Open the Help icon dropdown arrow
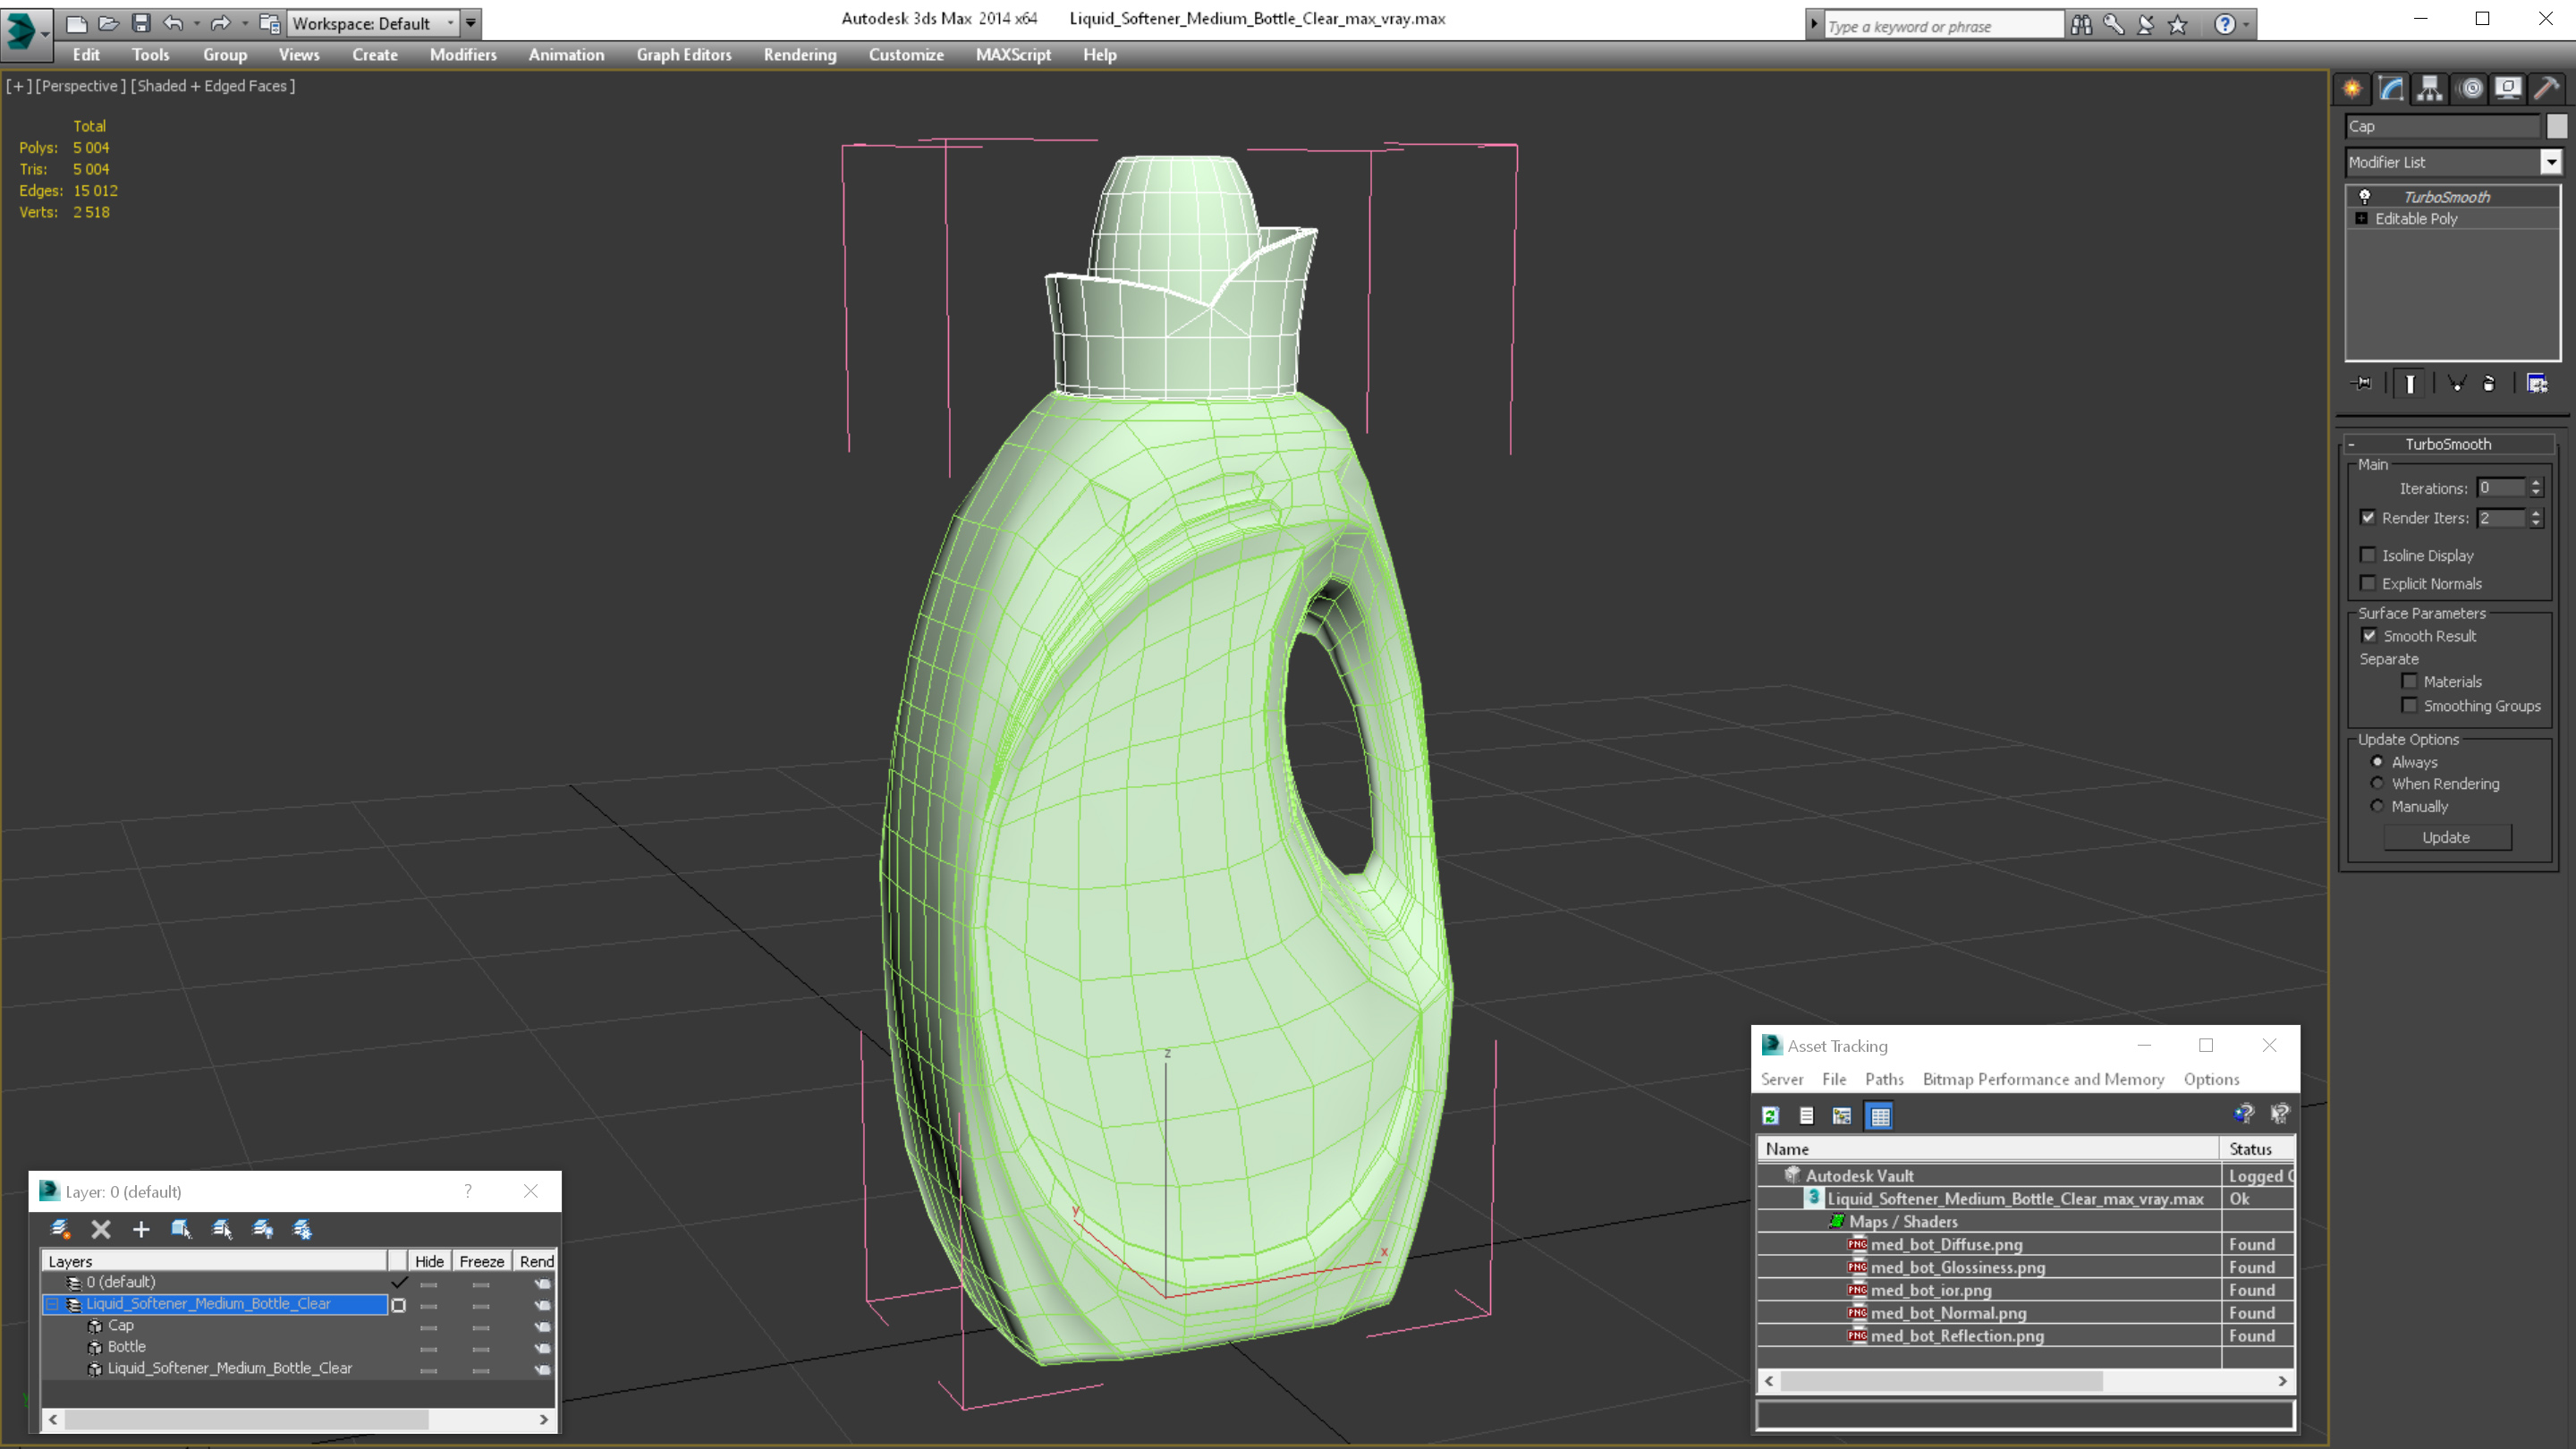2576x1449 pixels. click(2246, 25)
